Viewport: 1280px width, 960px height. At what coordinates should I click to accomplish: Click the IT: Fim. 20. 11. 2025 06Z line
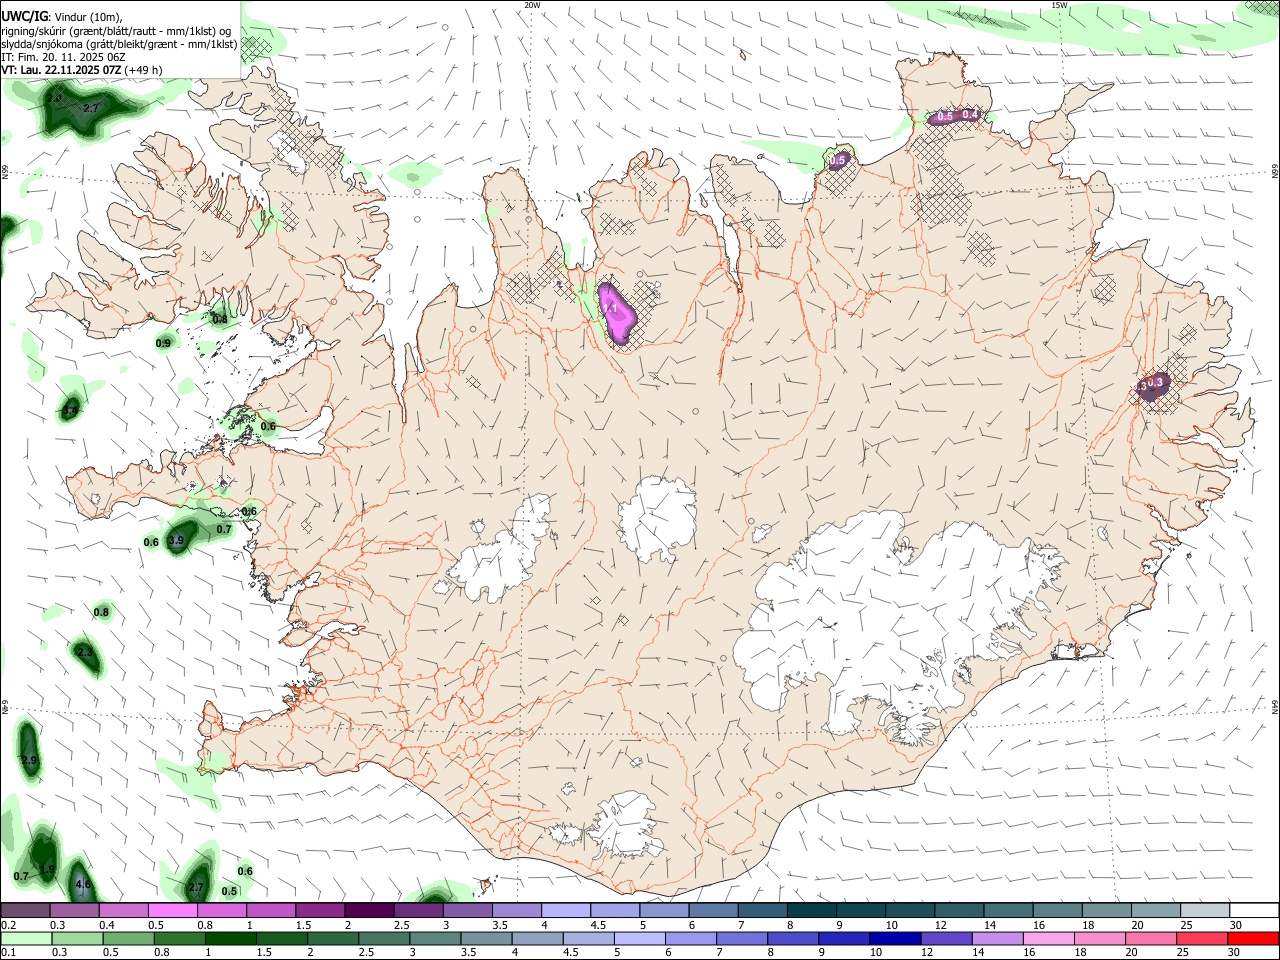[x=63, y=57]
